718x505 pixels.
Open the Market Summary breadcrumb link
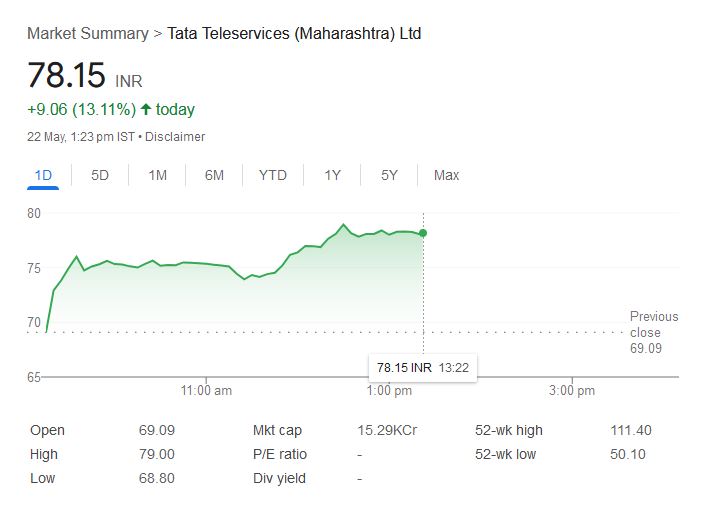pos(87,34)
